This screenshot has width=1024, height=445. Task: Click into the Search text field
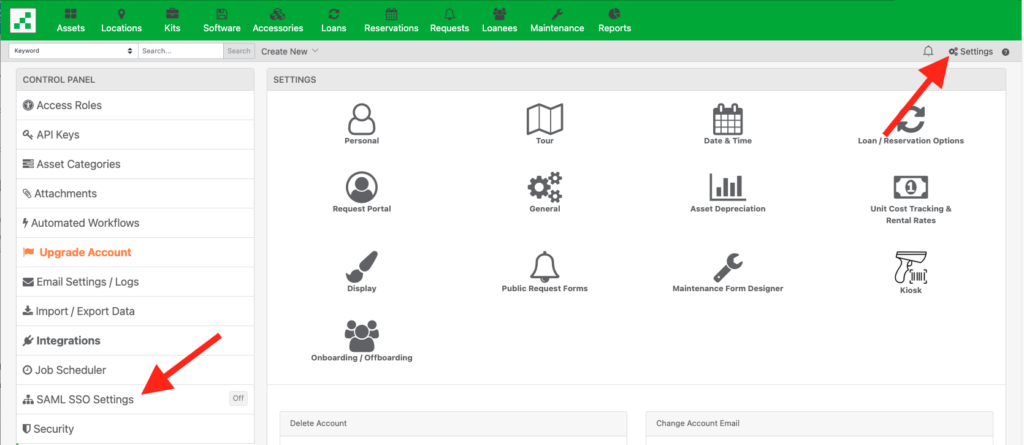coord(181,51)
